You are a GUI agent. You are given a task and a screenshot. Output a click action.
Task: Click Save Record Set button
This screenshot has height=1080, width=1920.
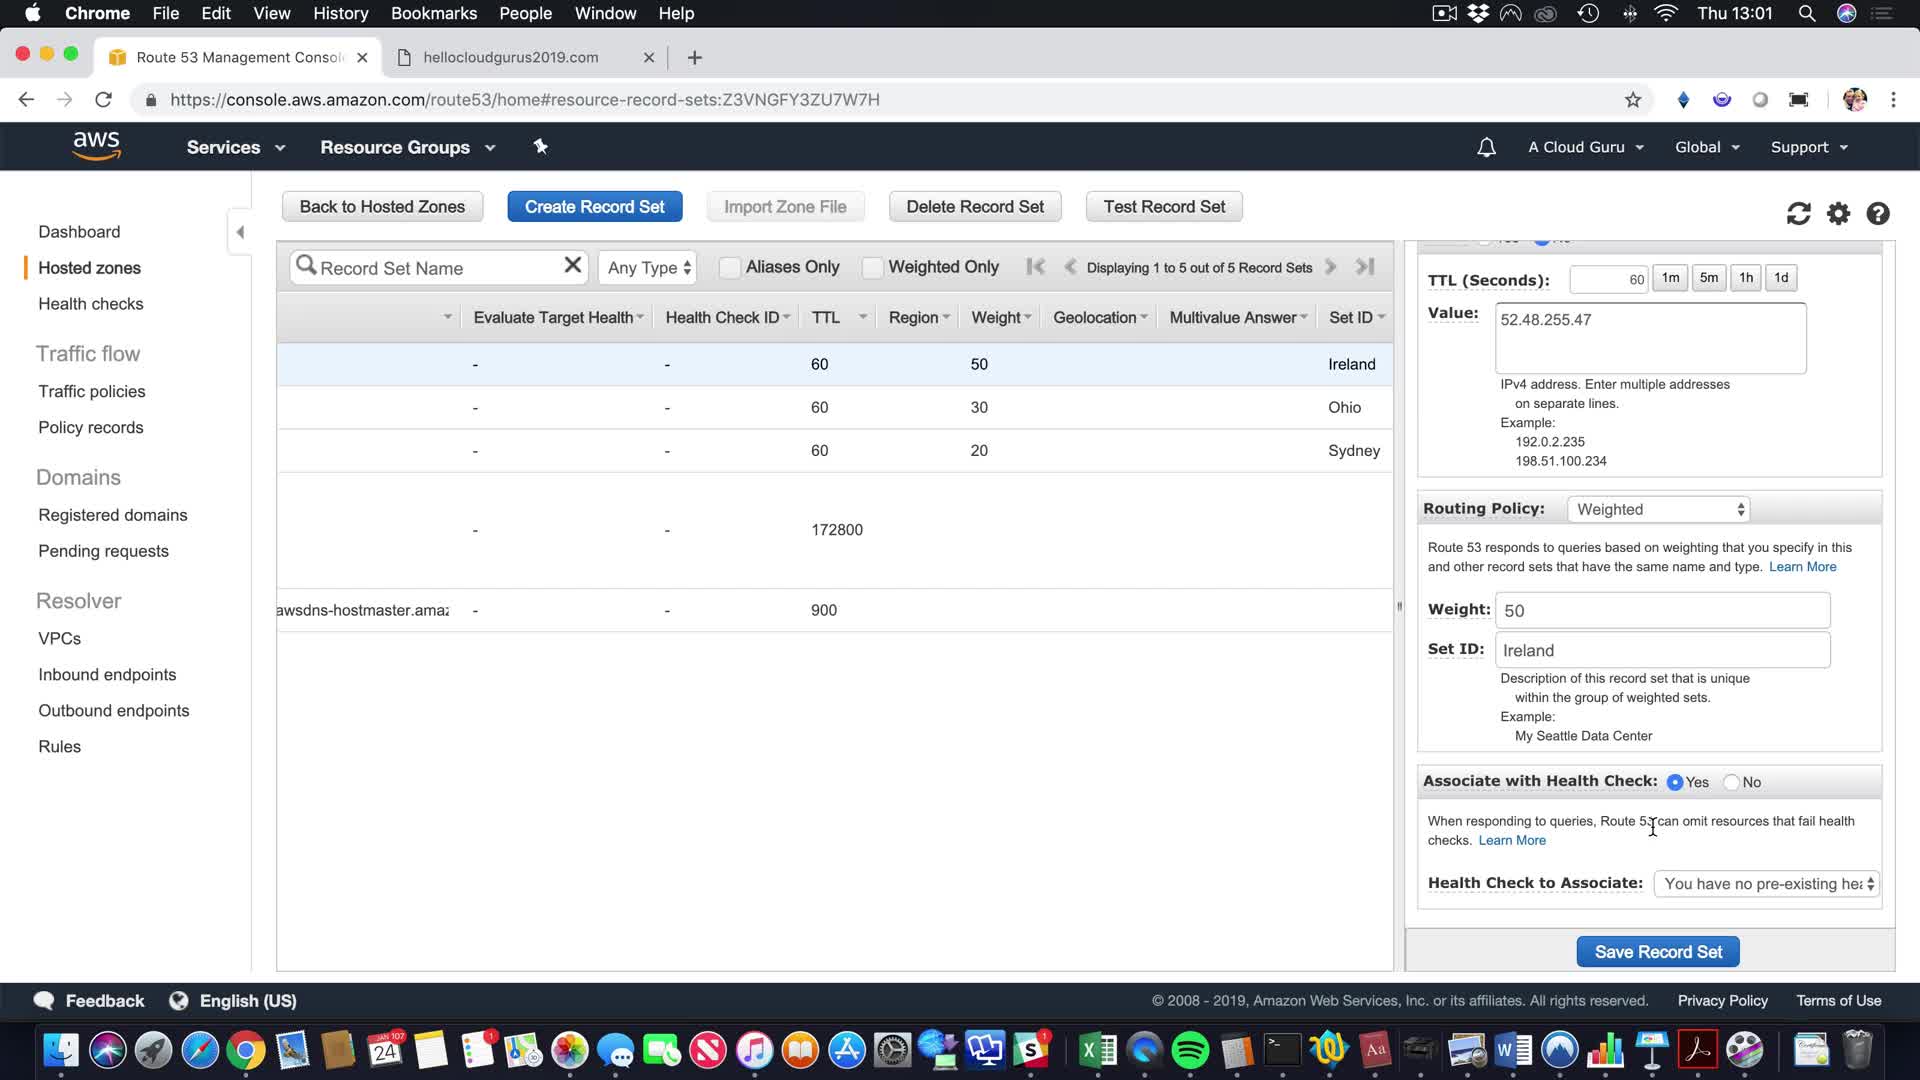pos(1657,952)
